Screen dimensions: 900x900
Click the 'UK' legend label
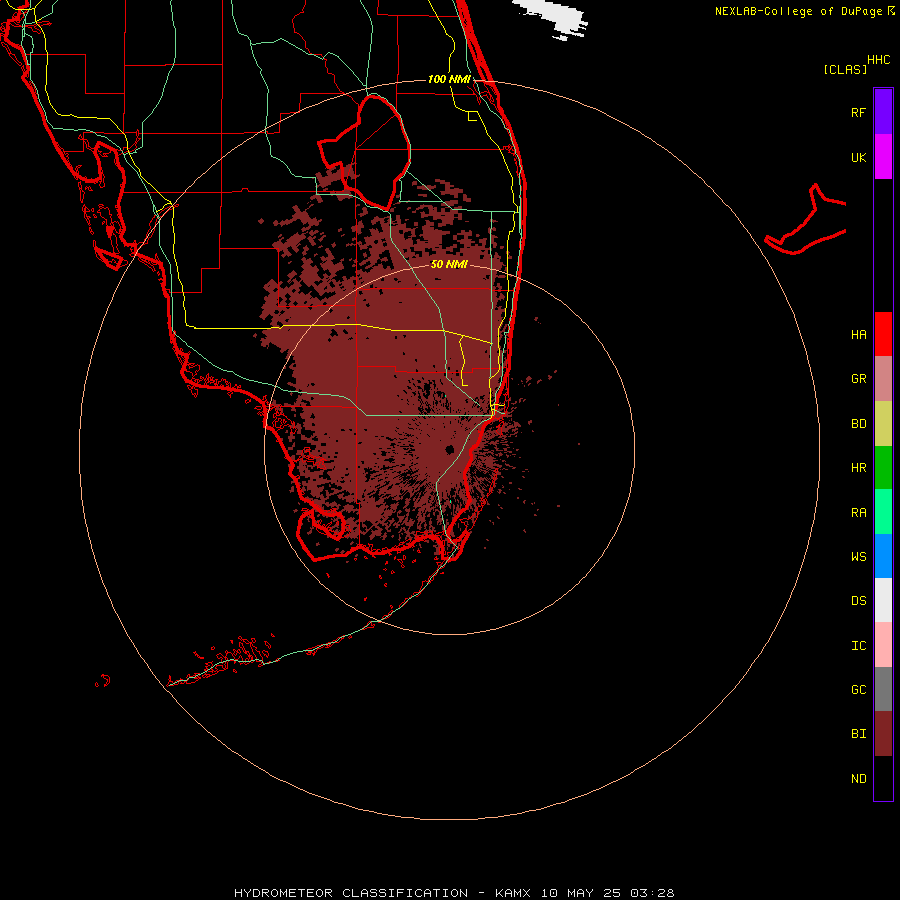pyautogui.click(x=858, y=158)
